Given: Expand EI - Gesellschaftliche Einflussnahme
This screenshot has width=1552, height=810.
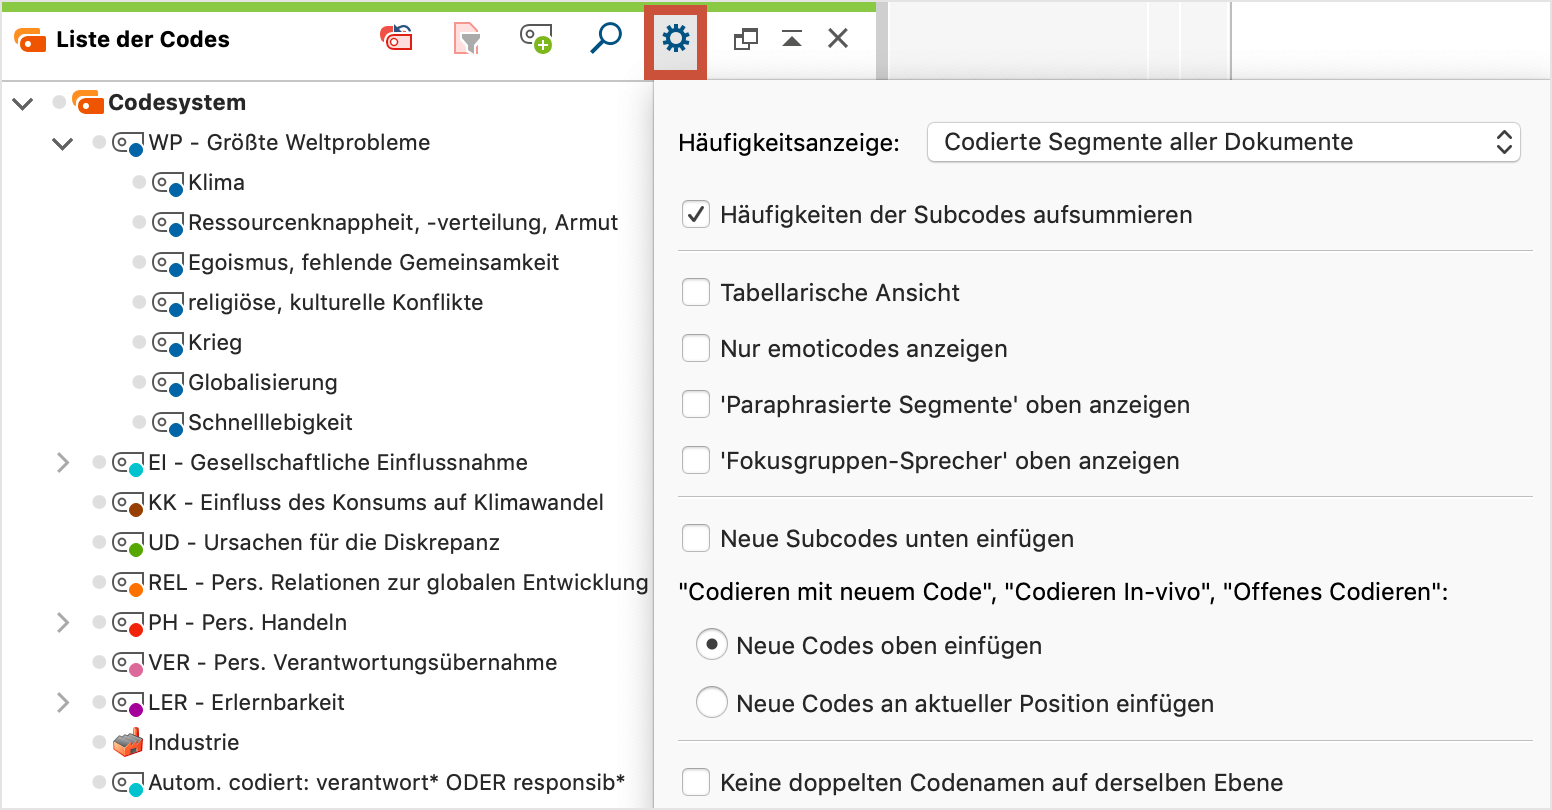Looking at the screenshot, I should 63,462.
